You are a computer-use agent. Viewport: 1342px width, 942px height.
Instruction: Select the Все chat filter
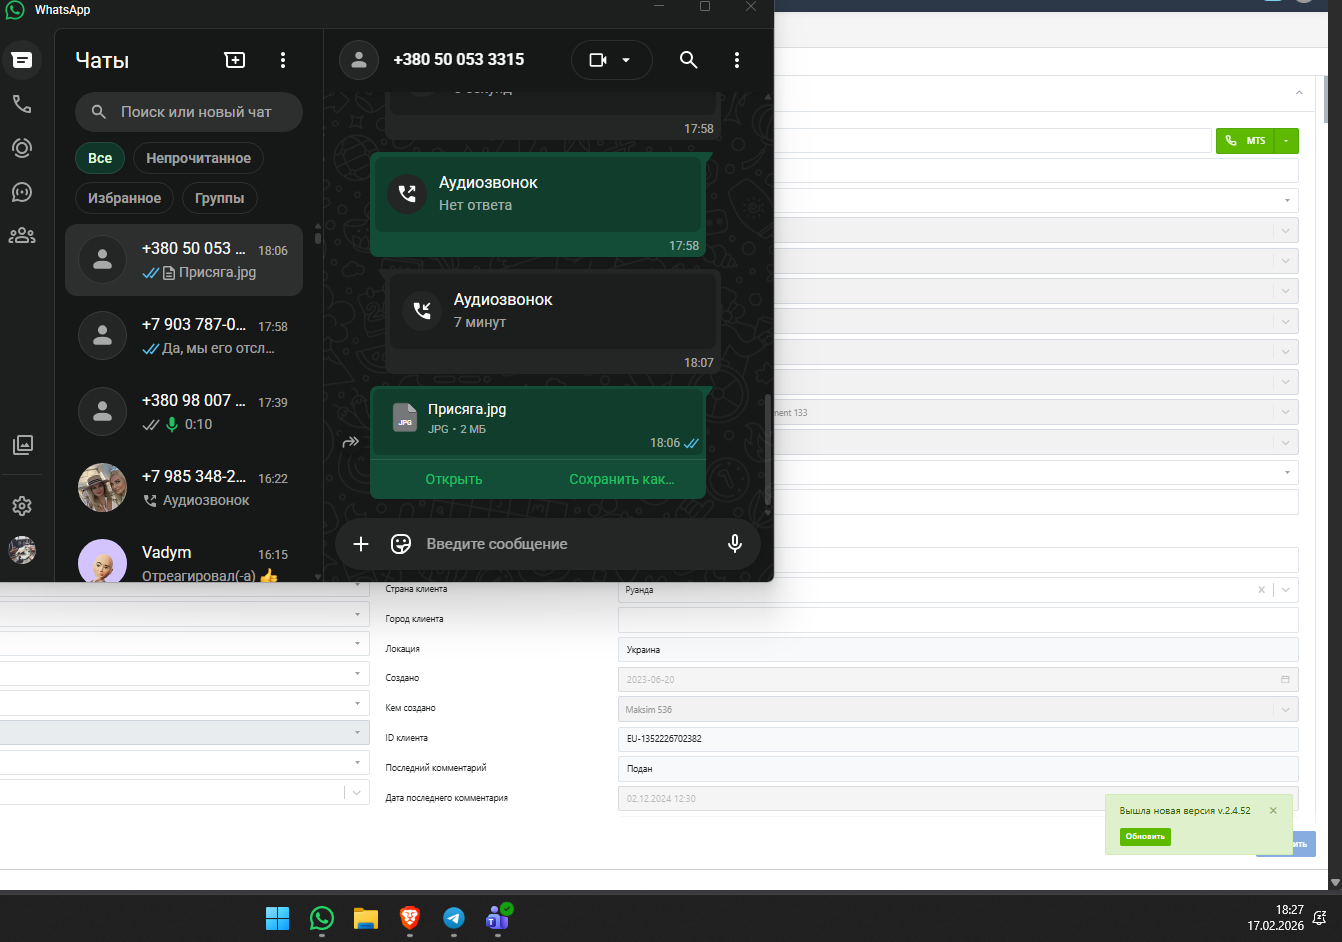tap(100, 158)
